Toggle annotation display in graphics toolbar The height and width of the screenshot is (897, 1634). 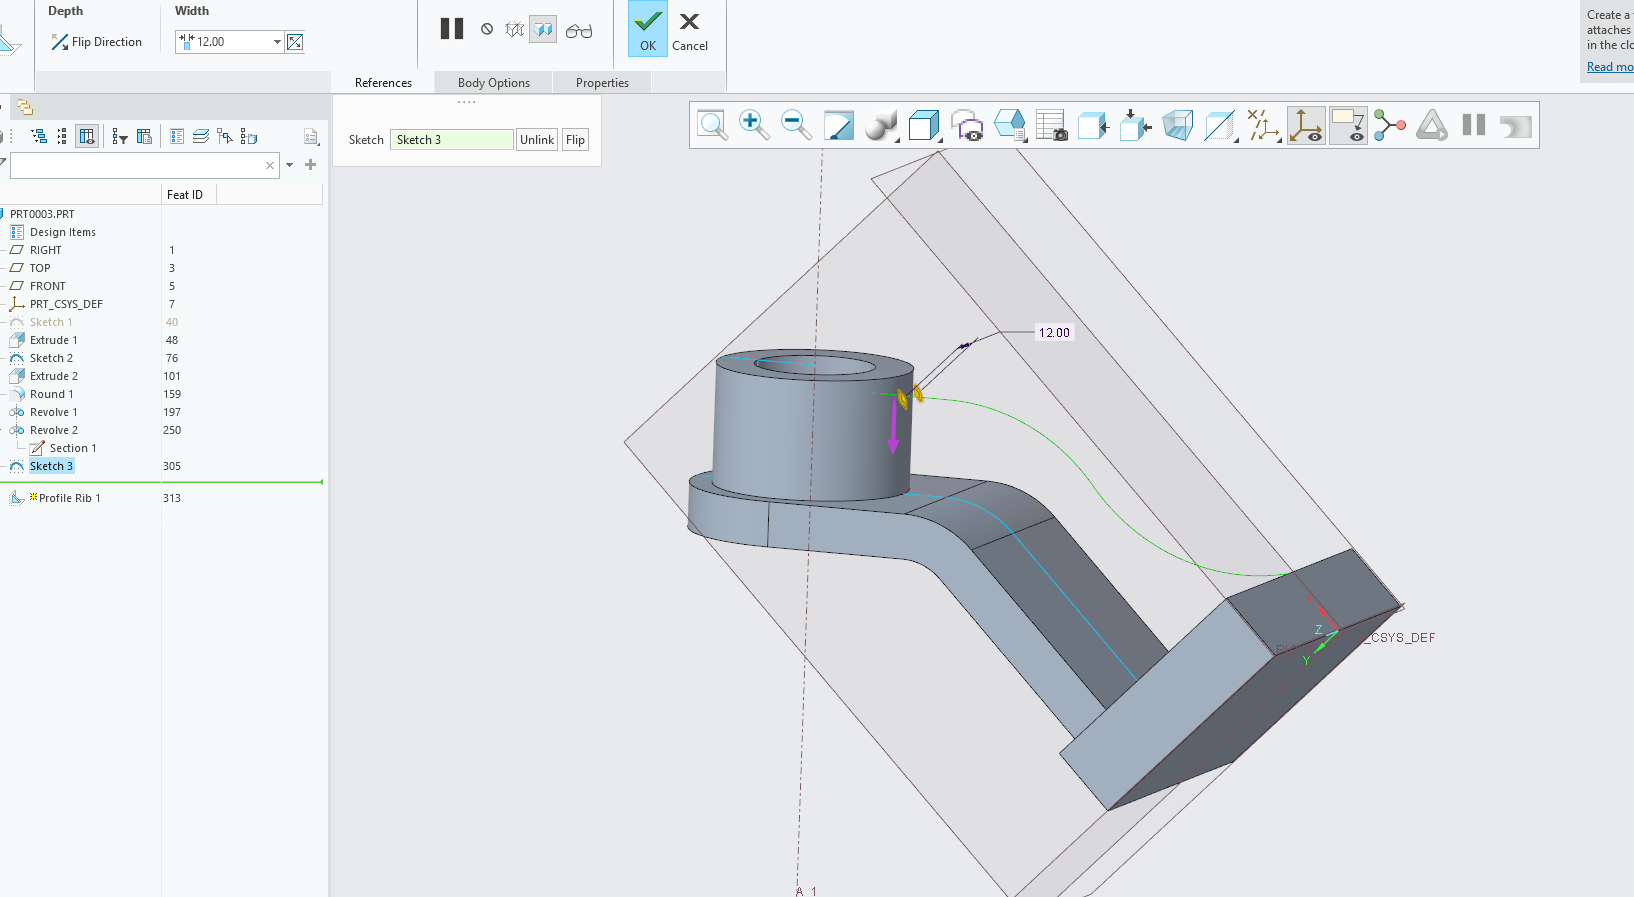coord(1348,125)
